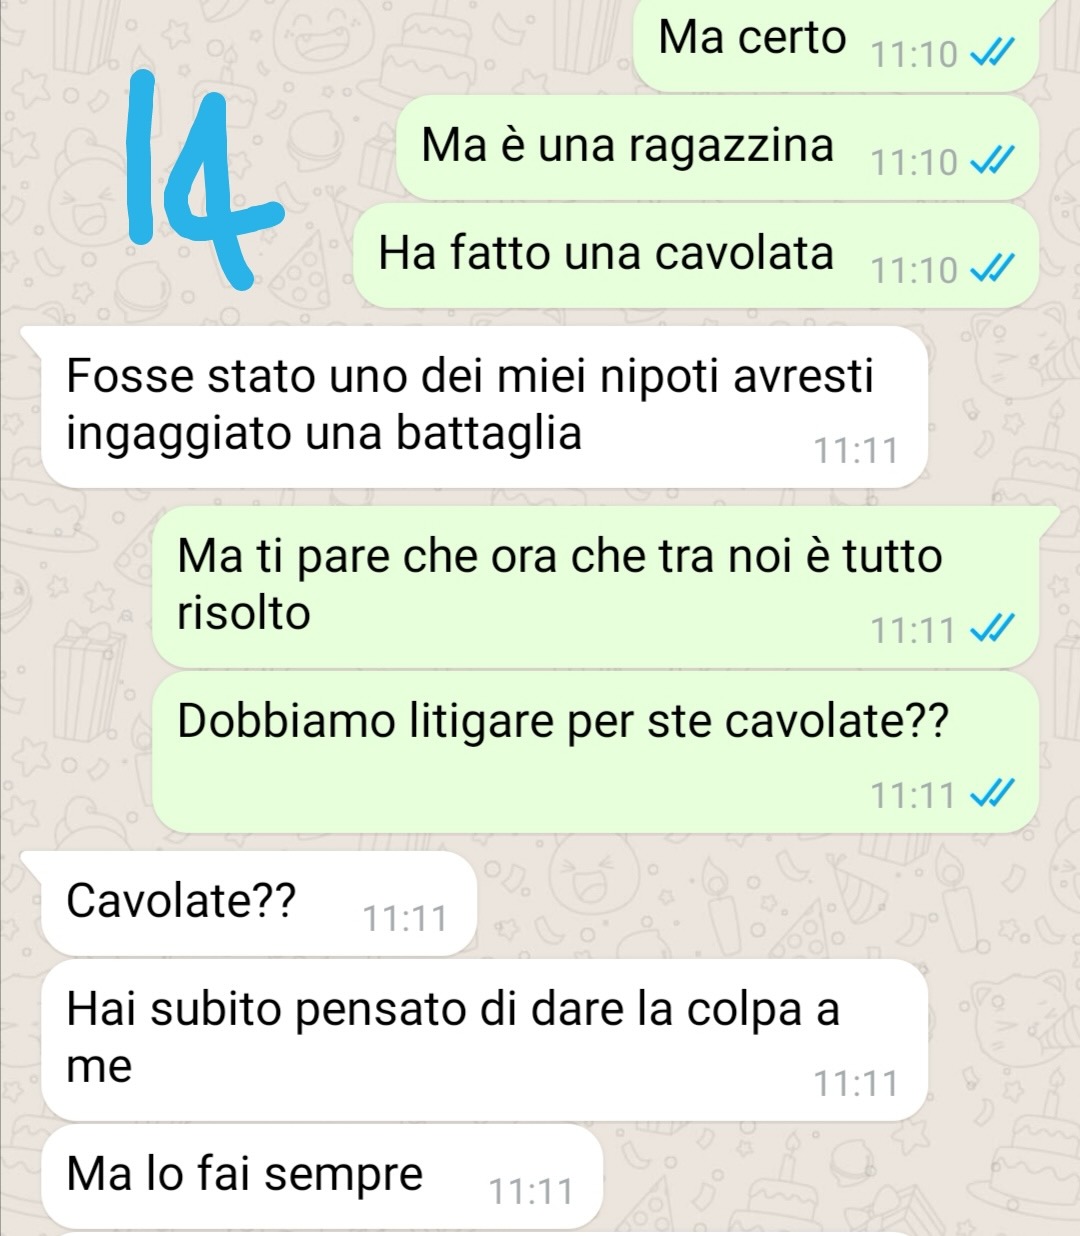
Task: Click read-receipt ticks on 'Ma certo'
Action: pos(996,53)
